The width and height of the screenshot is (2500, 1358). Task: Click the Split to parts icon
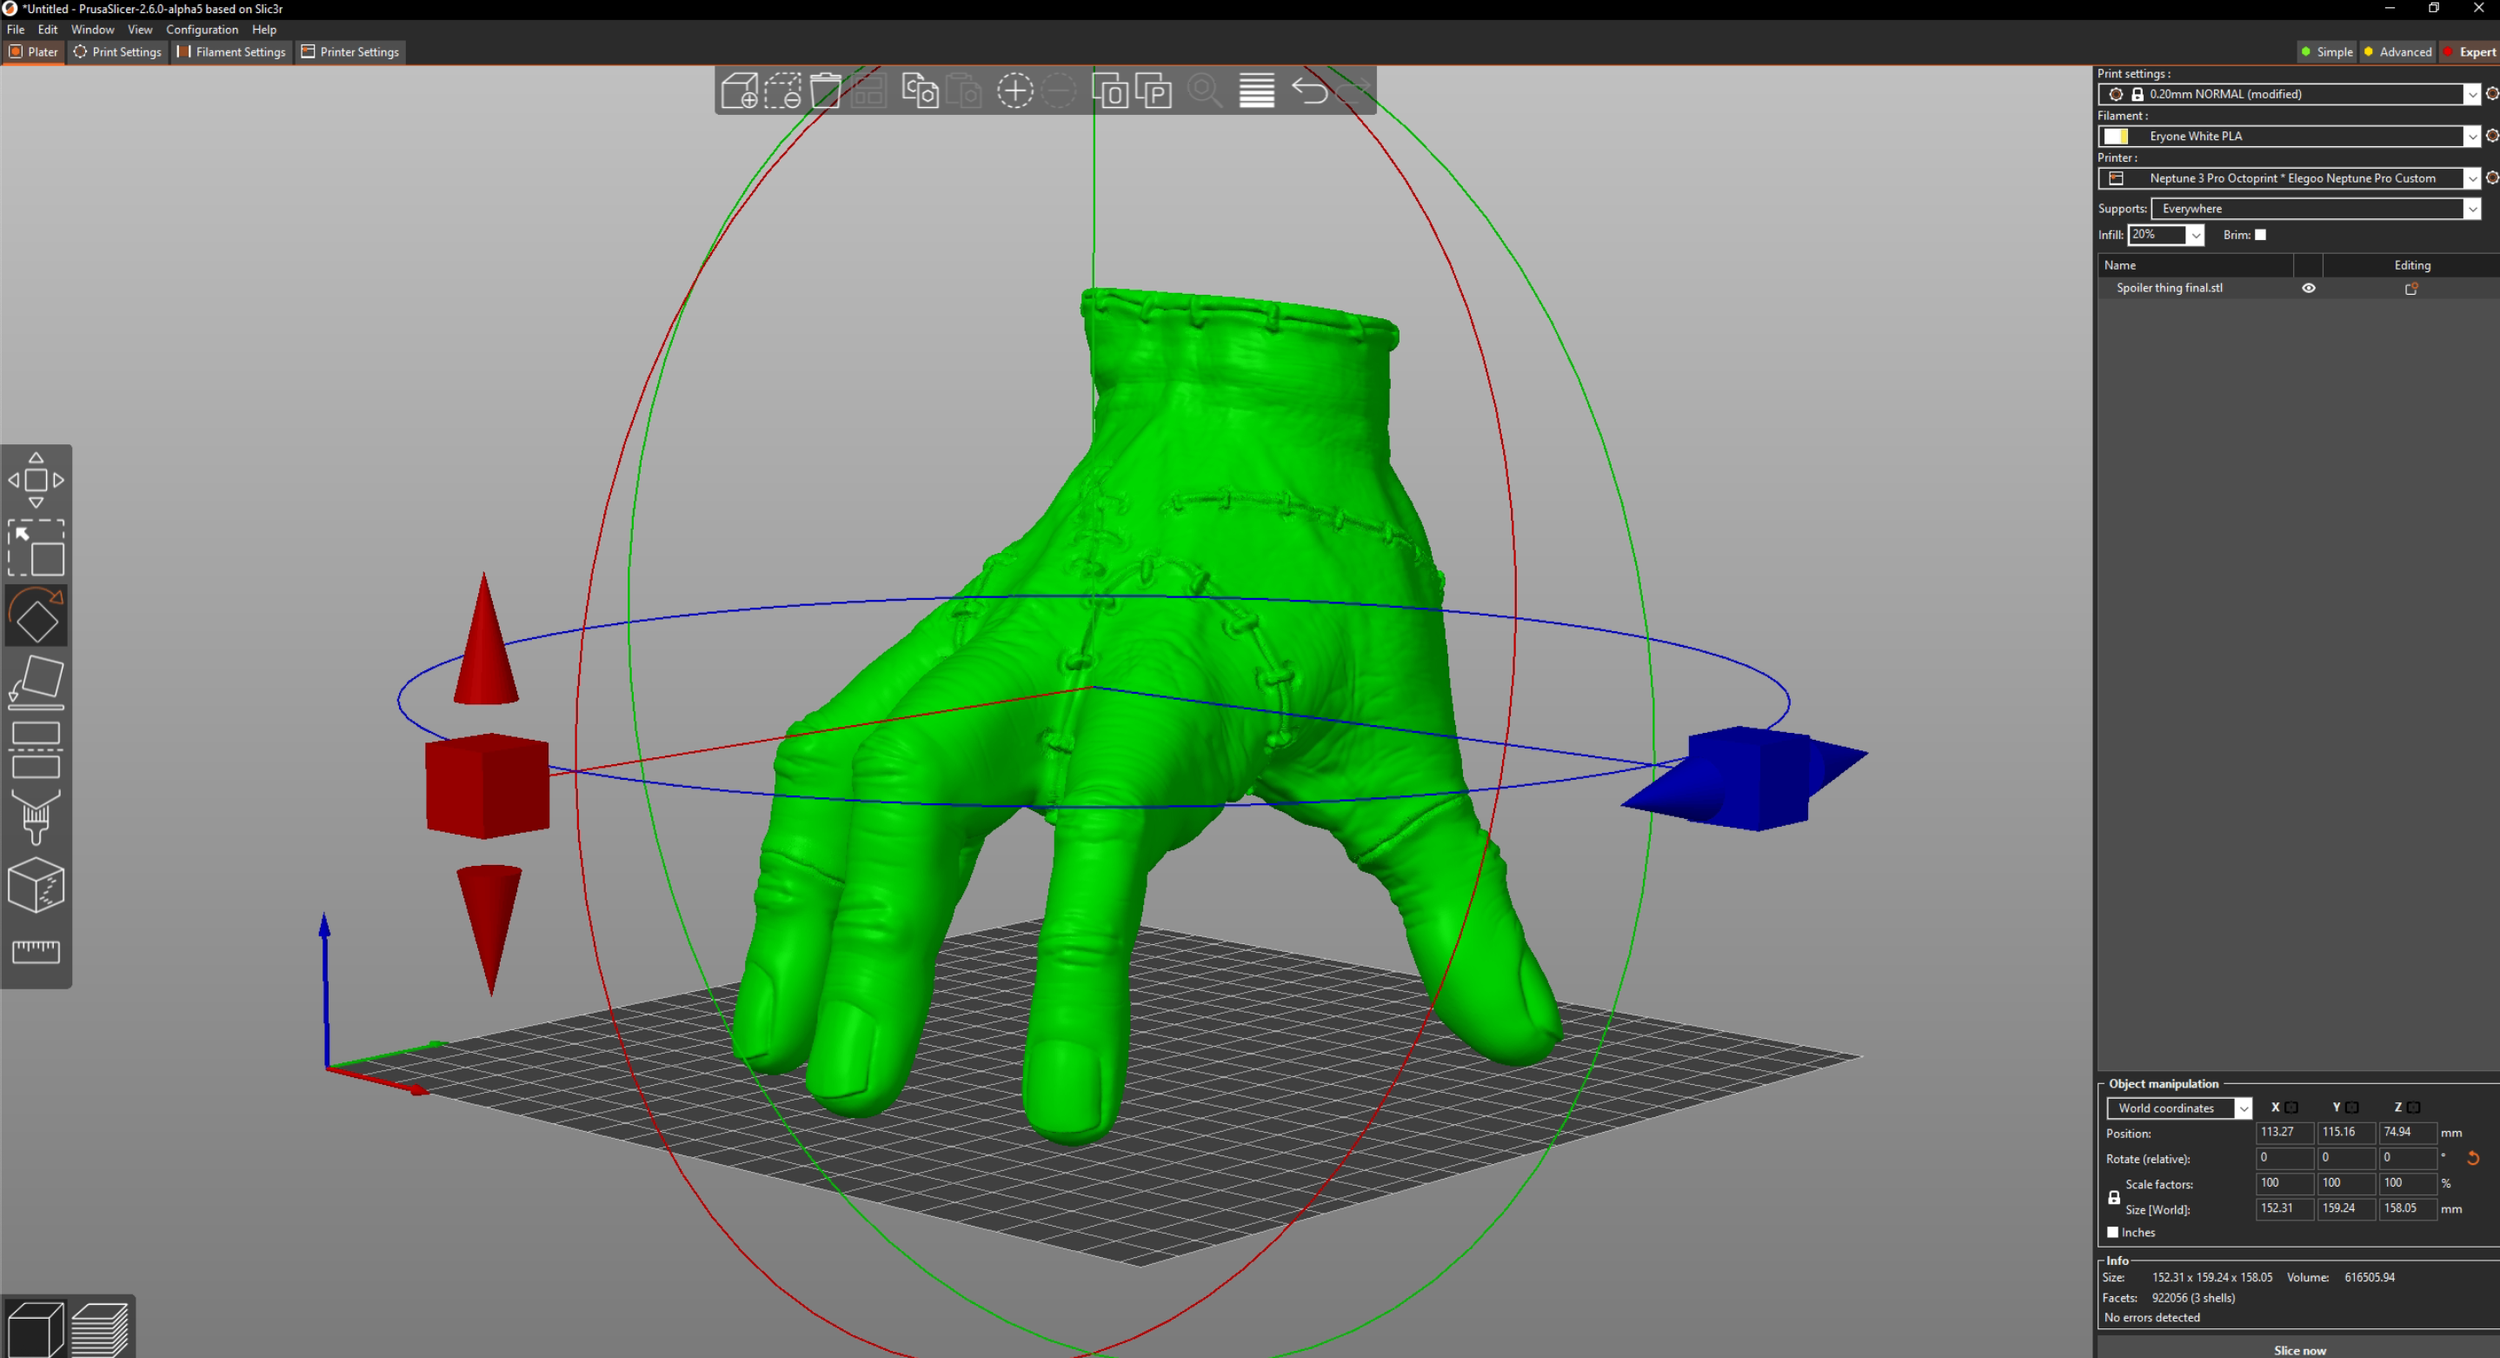(x=1154, y=91)
